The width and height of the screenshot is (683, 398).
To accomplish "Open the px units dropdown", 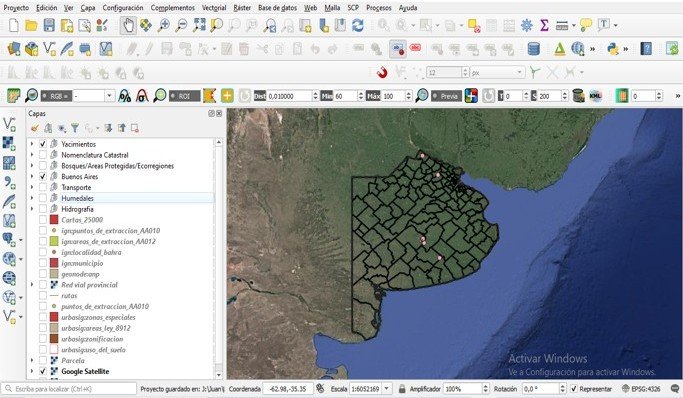I will [497, 72].
